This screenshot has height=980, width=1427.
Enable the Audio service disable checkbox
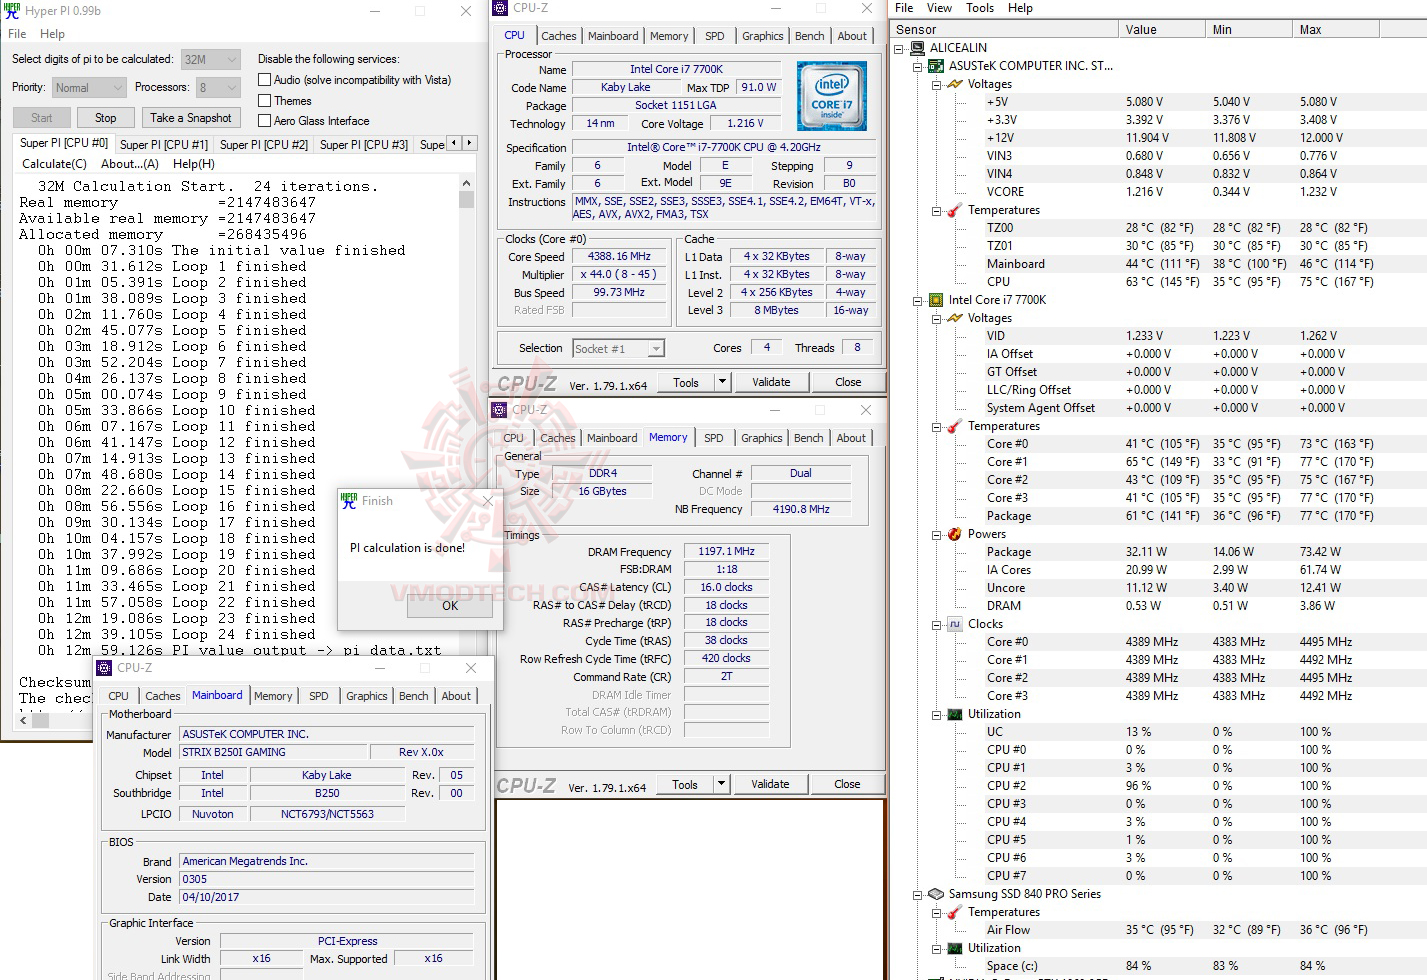(265, 80)
